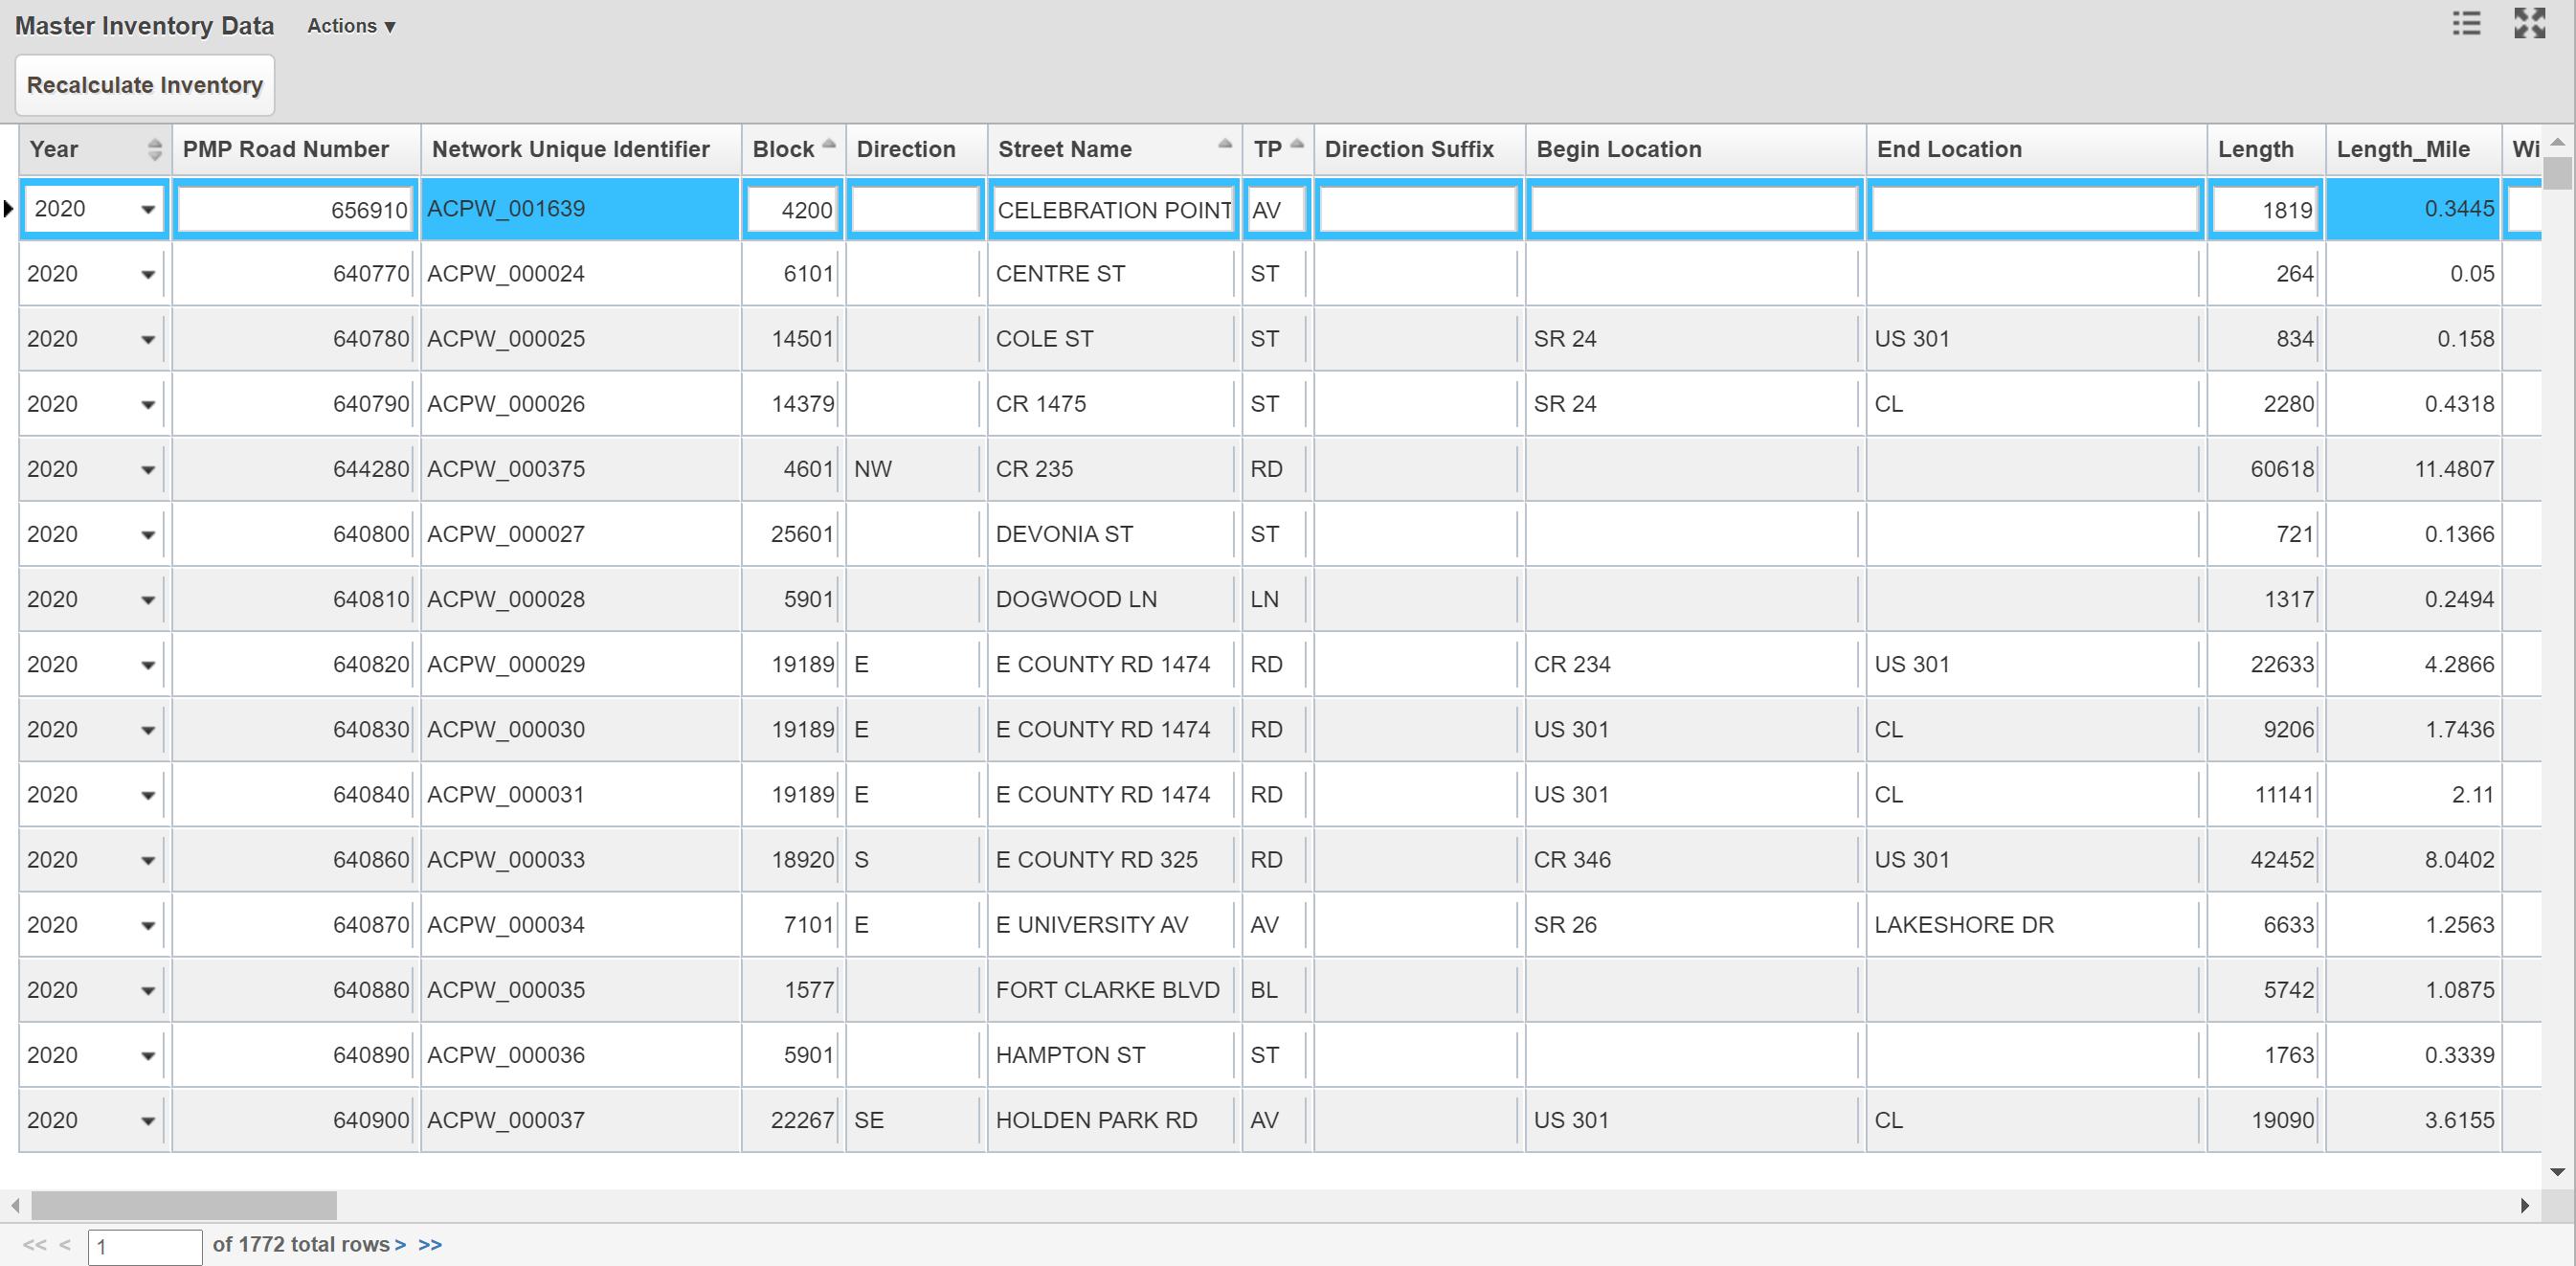The height and width of the screenshot is (1266, 2576).
Task: Click the Begin Location field in selected row
Action: click(1694, 210)
